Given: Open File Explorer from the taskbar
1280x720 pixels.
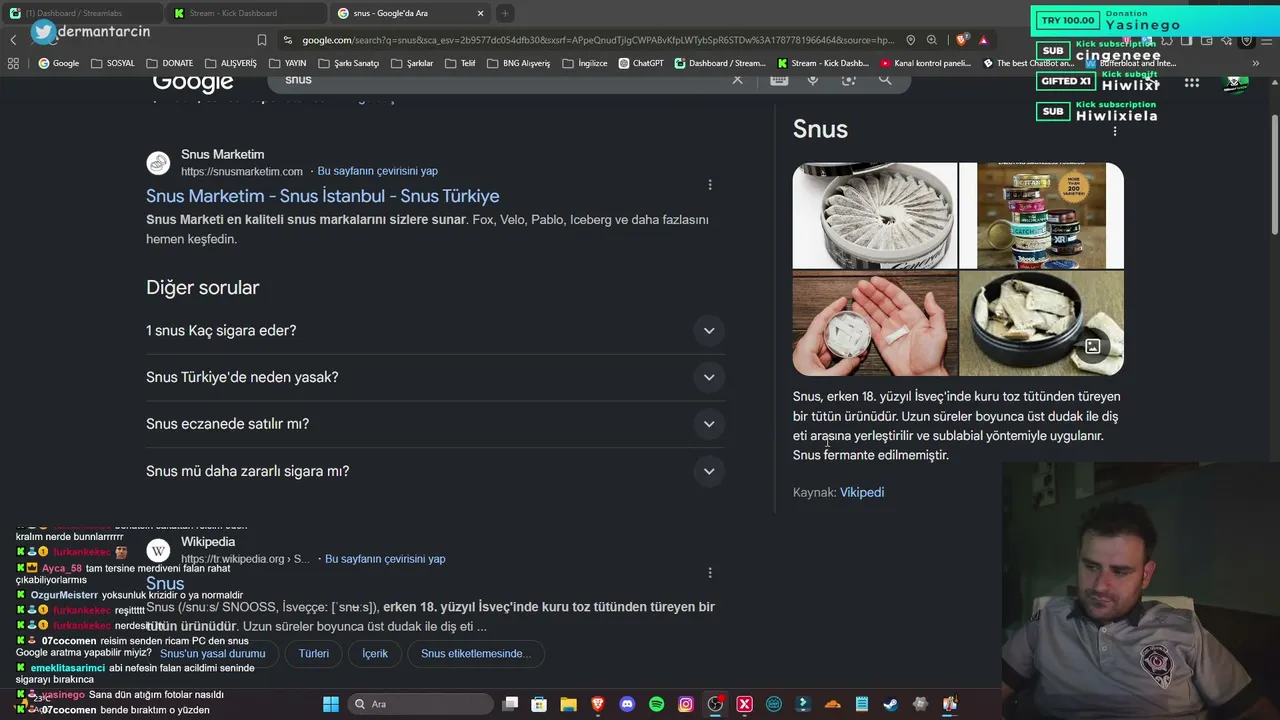Looking at the screenshot, I should click(568, 704).
